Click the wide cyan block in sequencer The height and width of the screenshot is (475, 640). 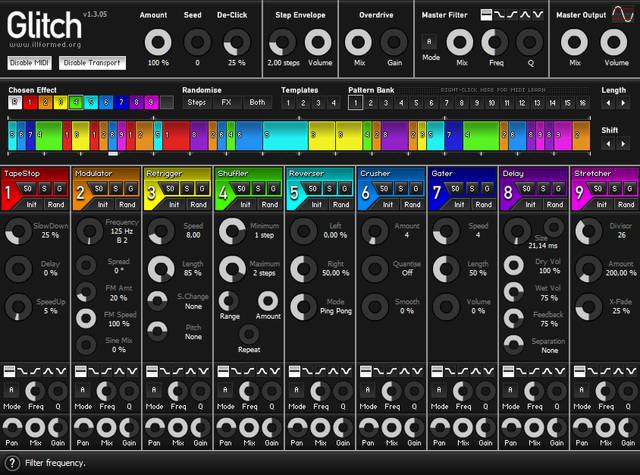coord(284,135)
